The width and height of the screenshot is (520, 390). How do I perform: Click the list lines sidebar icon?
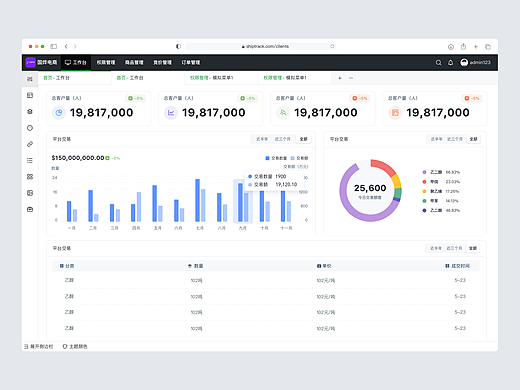point(30,160)
